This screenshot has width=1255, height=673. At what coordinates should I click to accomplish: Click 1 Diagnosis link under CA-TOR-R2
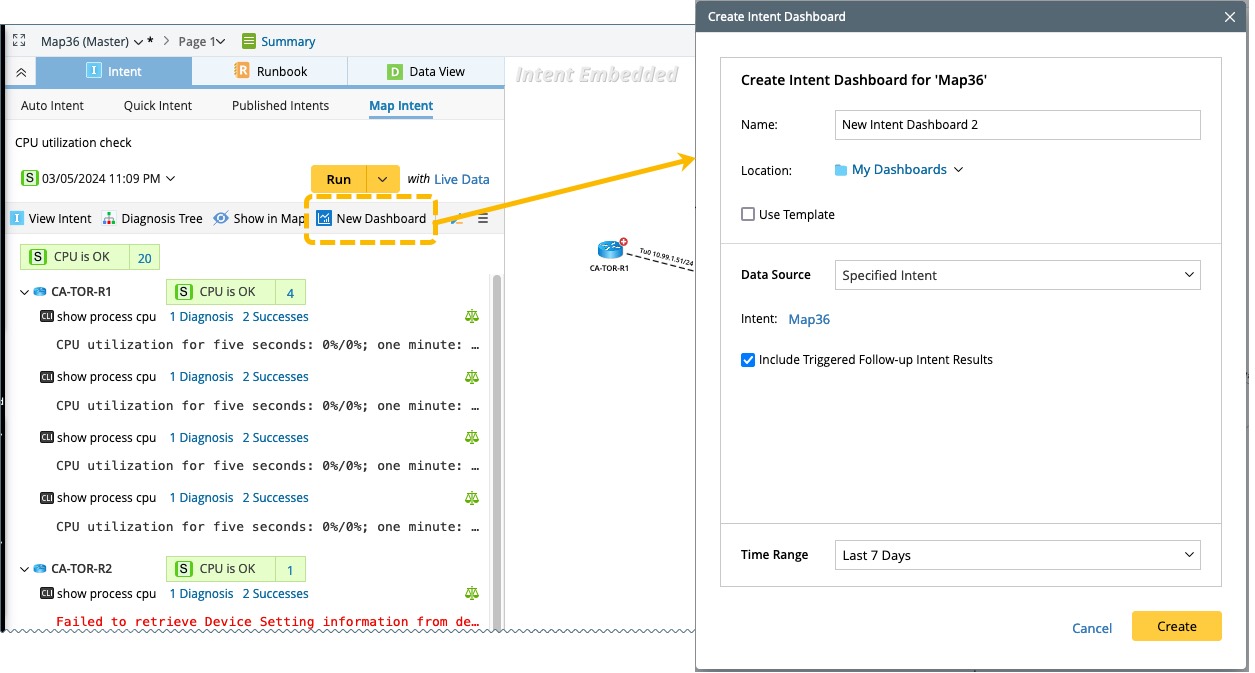[x=201, y=594]
